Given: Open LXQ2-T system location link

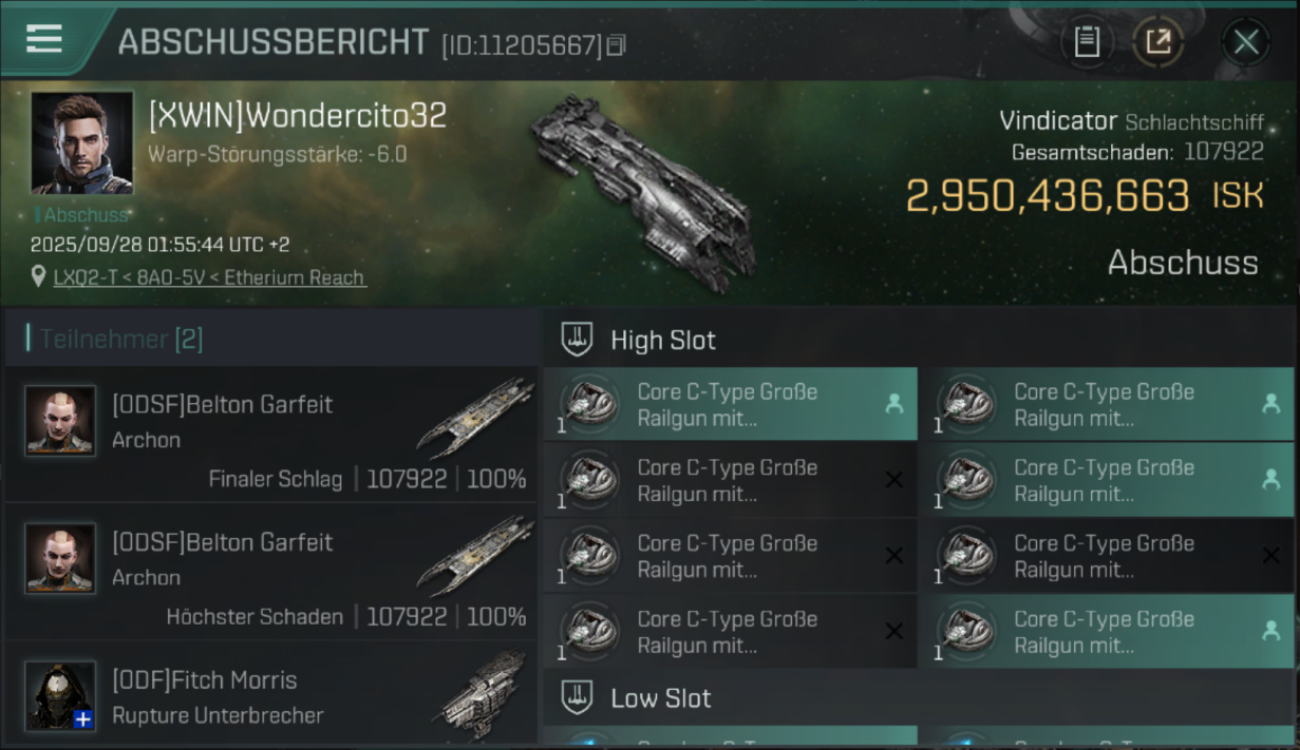Looking at the screenshot, I should click(x=210, y=277).
